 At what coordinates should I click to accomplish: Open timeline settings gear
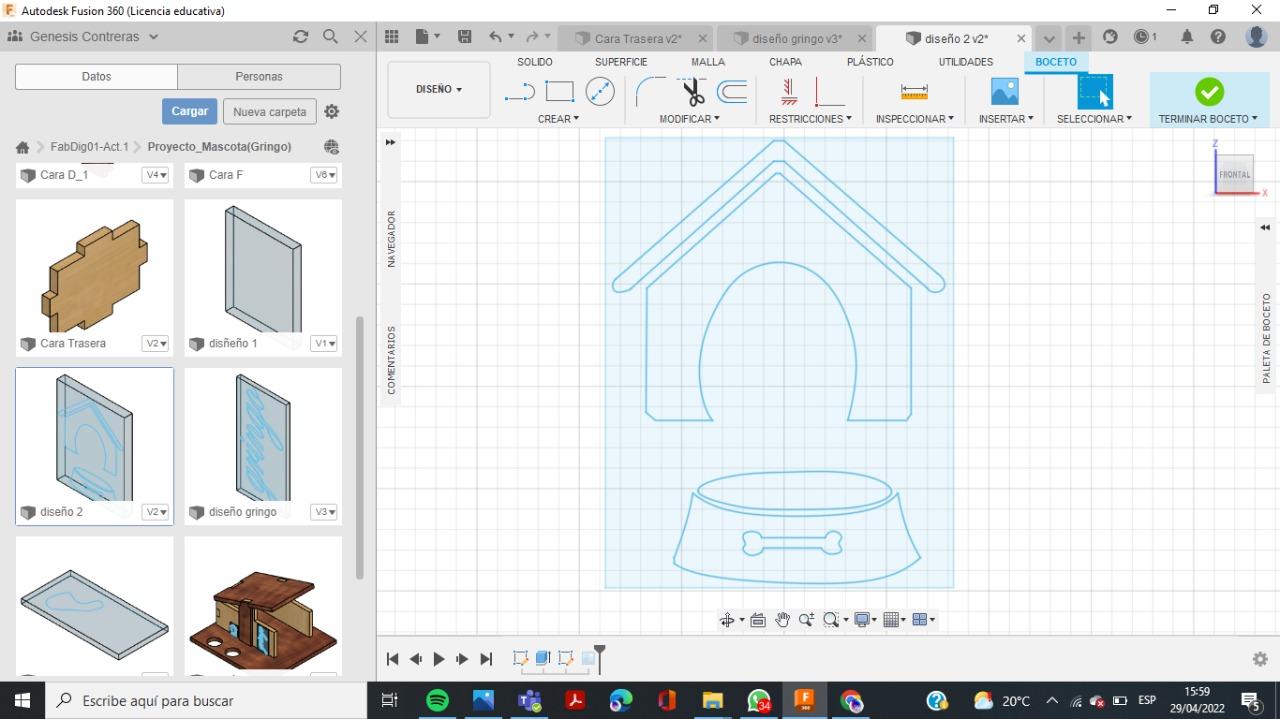pos(1260,659)
